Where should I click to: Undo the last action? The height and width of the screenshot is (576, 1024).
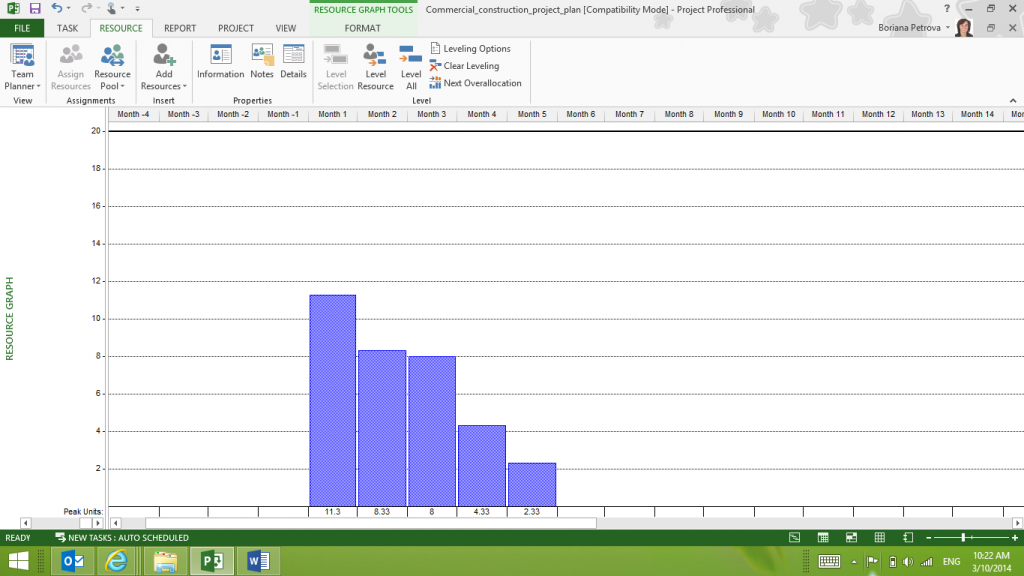[x=57, y=8]
